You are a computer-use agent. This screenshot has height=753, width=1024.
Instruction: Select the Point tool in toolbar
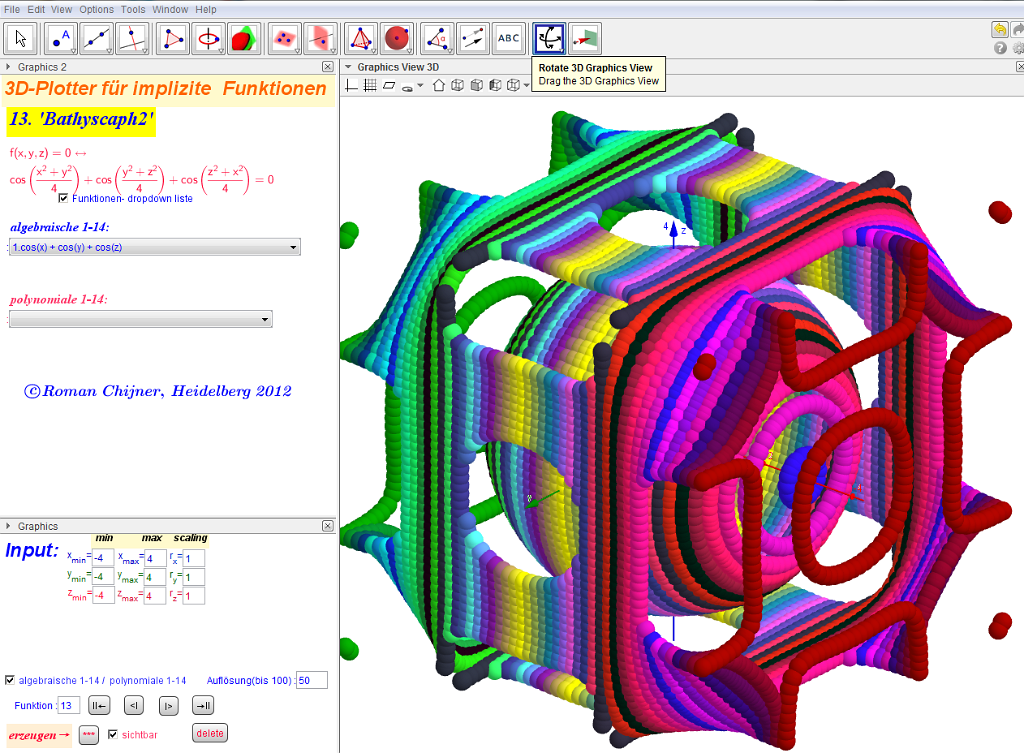pyautogui.click(x=60, y=38)
